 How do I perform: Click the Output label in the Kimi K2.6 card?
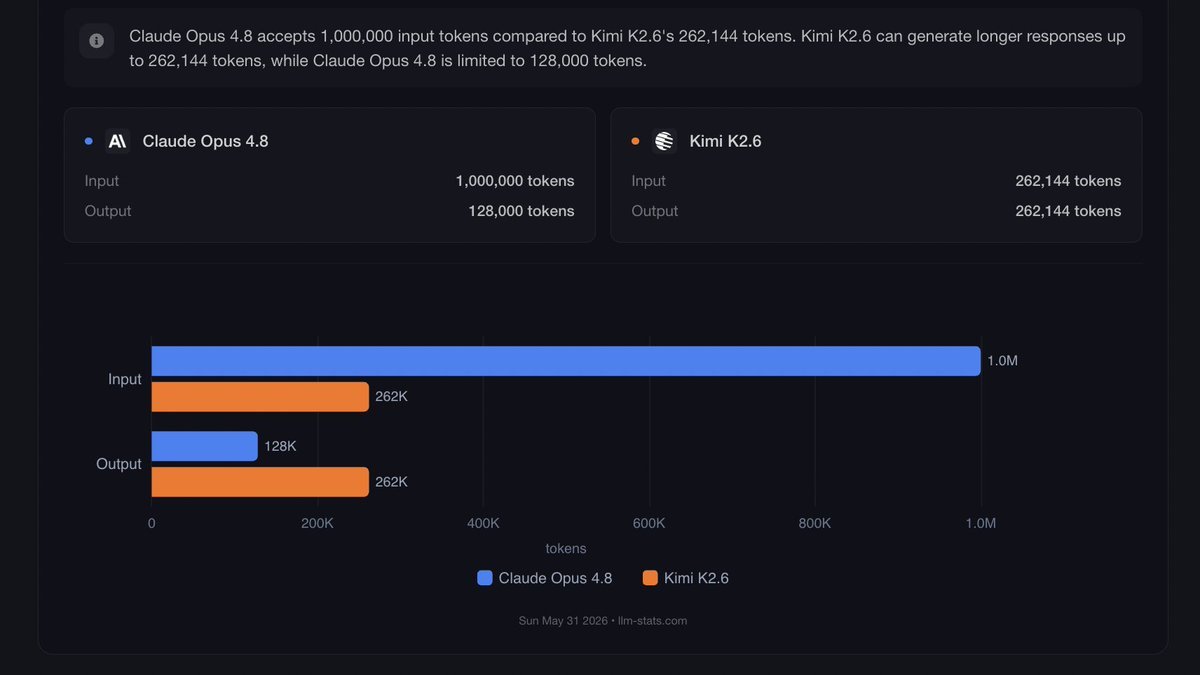654,211
